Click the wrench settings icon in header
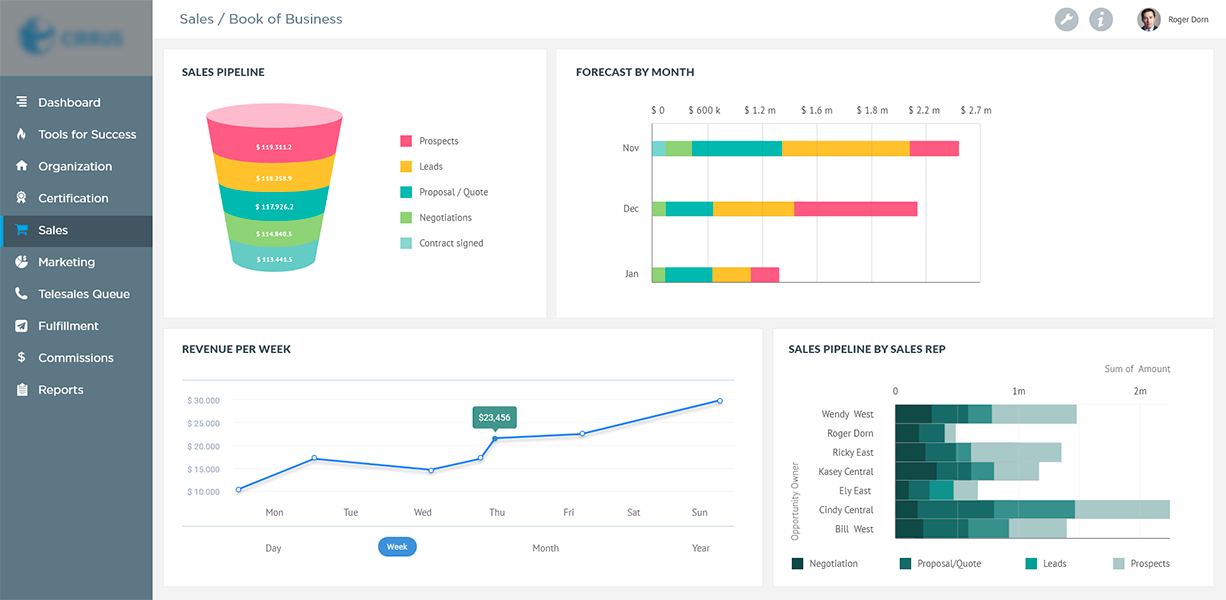 pos(1067,19)
